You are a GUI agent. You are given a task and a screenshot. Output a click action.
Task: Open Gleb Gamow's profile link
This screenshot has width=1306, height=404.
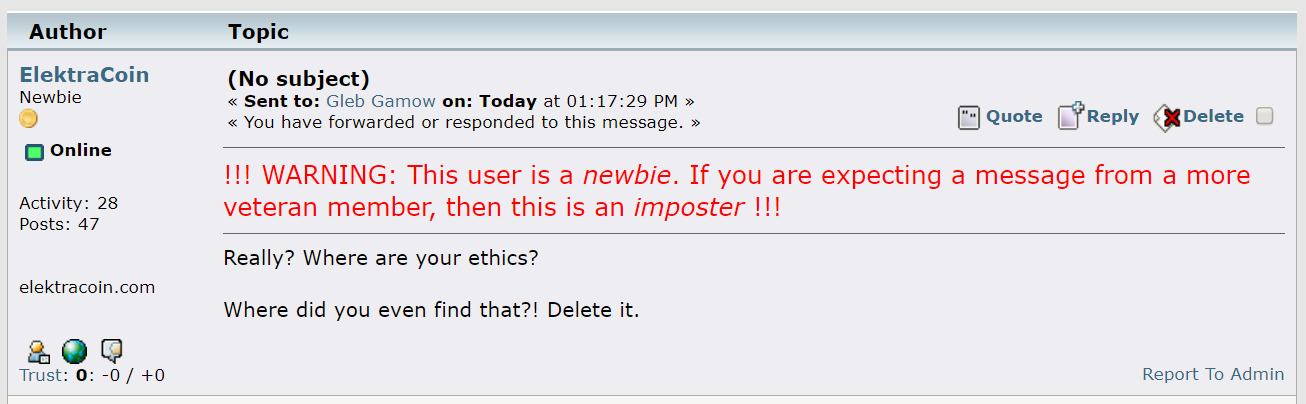point(381,101)
